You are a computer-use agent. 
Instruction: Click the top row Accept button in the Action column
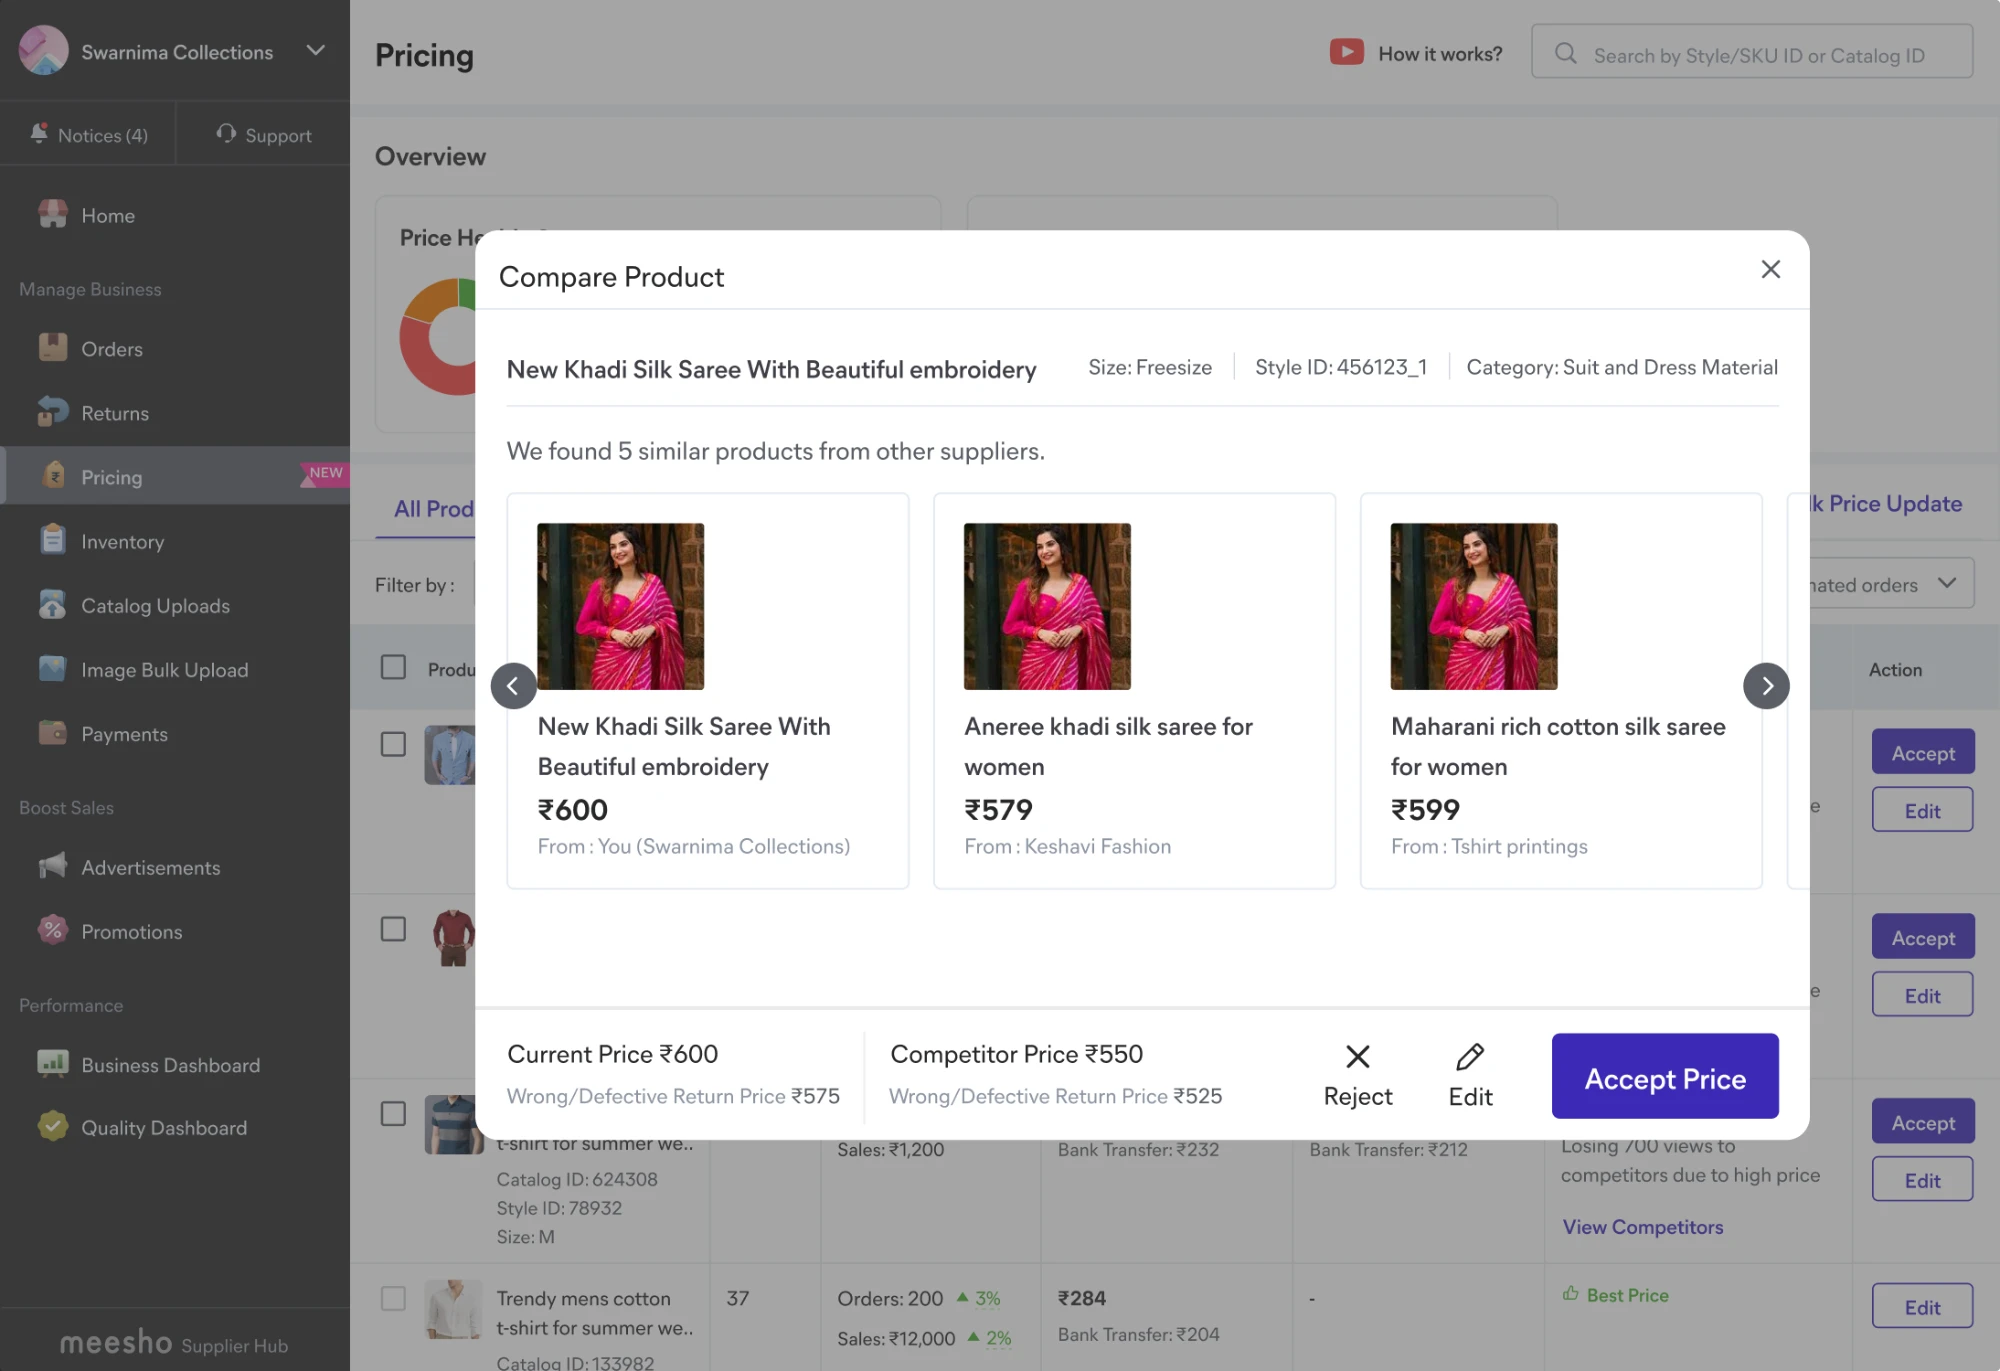click(x=1922, y=752)
